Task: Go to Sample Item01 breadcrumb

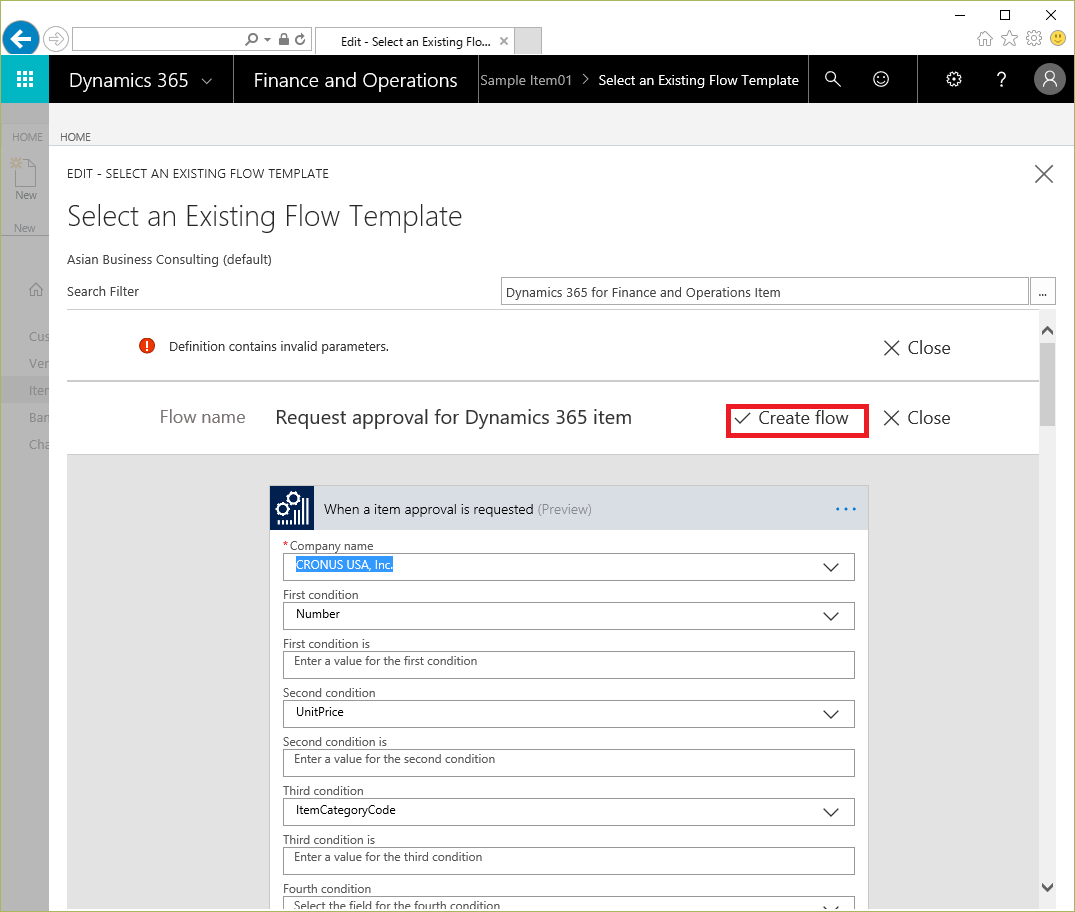Action: coord(526,80)
